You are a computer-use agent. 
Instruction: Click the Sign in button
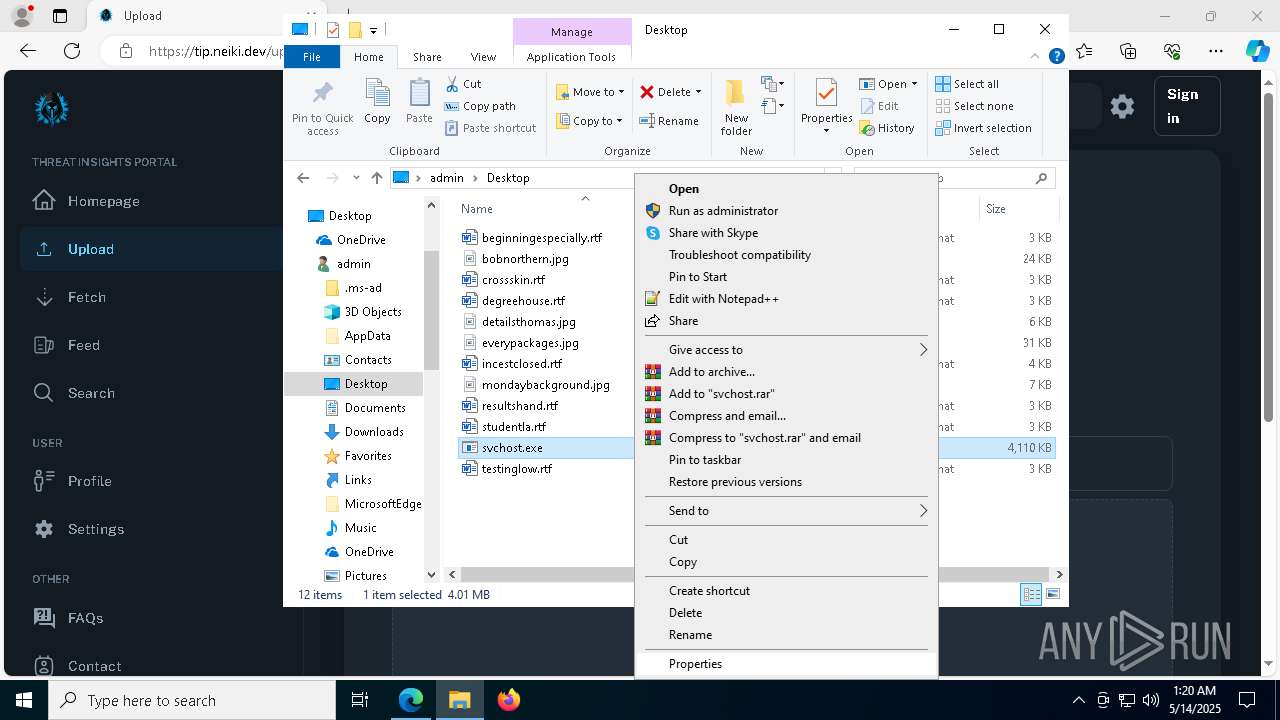pos(1187,106)
